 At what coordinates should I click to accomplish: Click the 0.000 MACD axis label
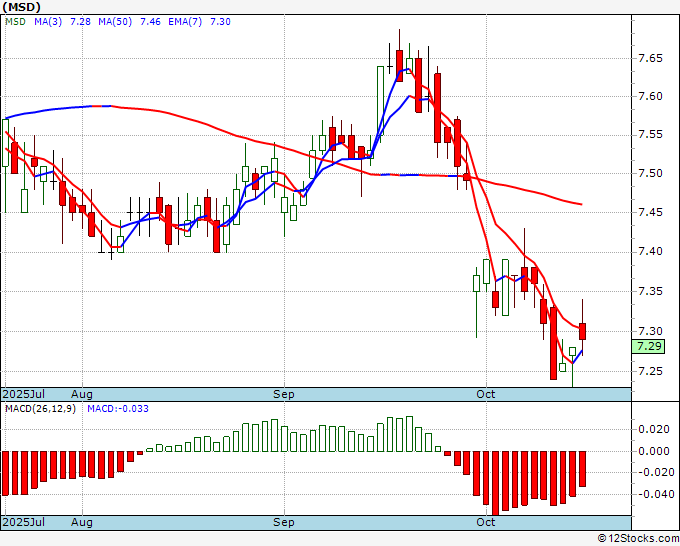point(654,451)
